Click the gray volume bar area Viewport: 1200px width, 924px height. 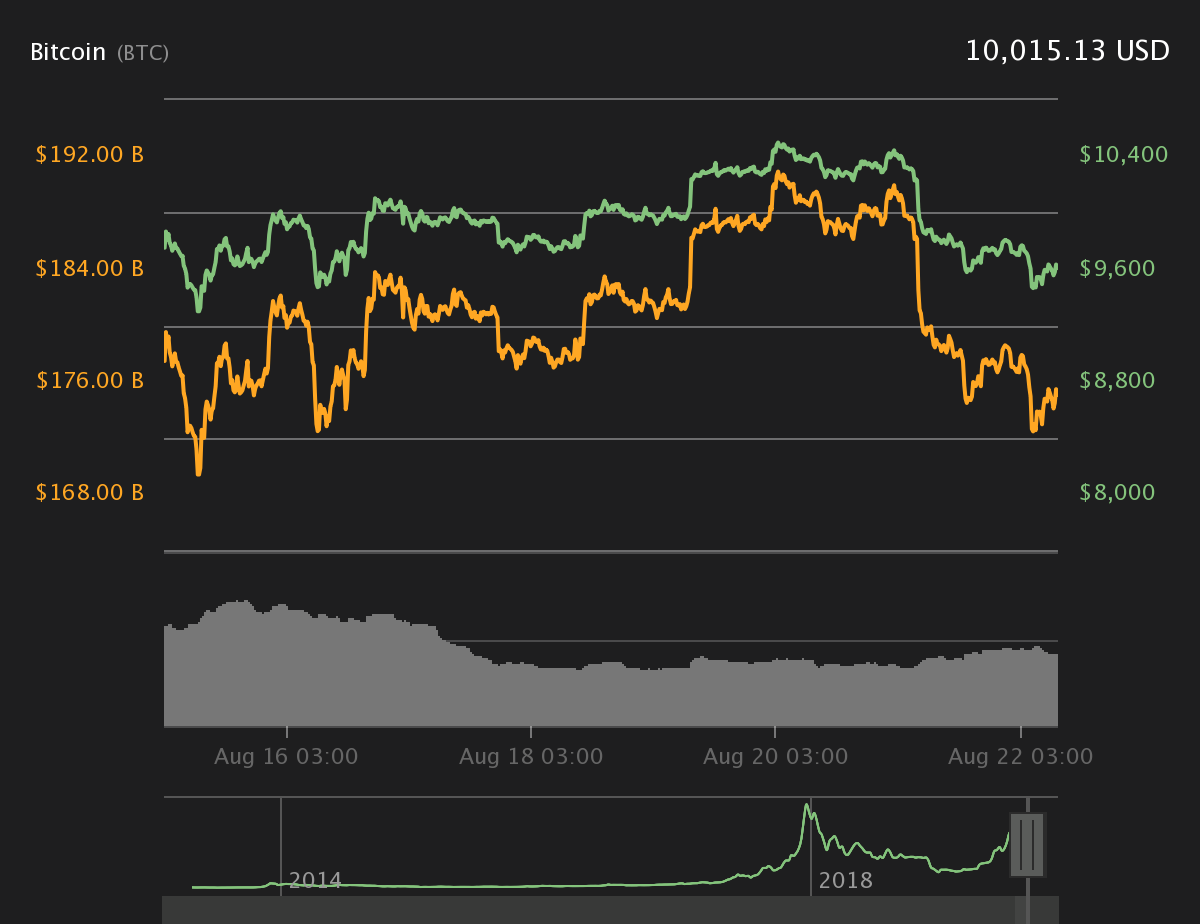(x=610, y=664)
